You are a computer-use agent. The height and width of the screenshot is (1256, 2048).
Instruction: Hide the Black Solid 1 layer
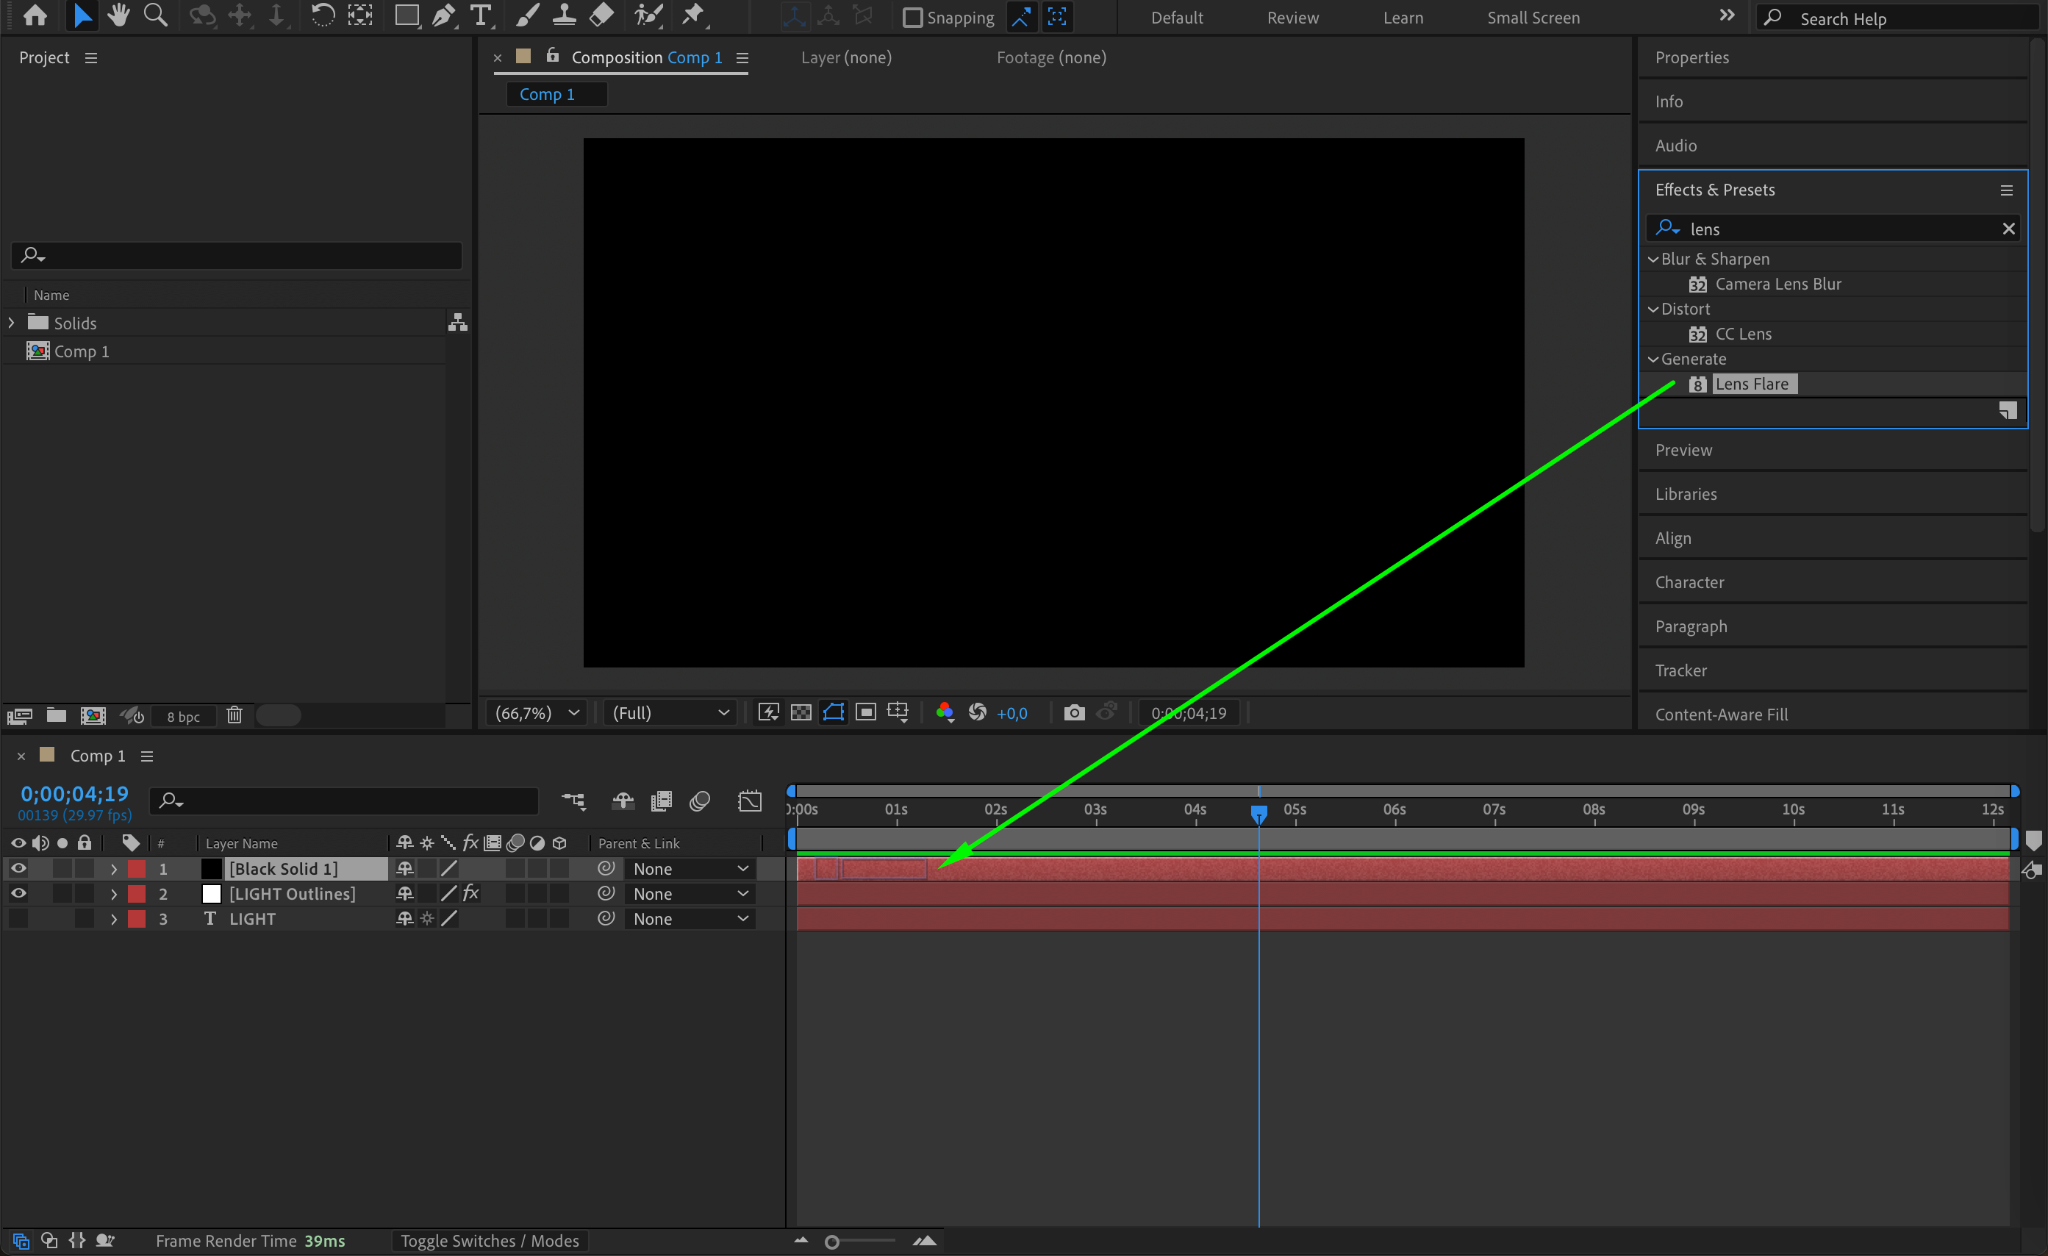point(18,869)
